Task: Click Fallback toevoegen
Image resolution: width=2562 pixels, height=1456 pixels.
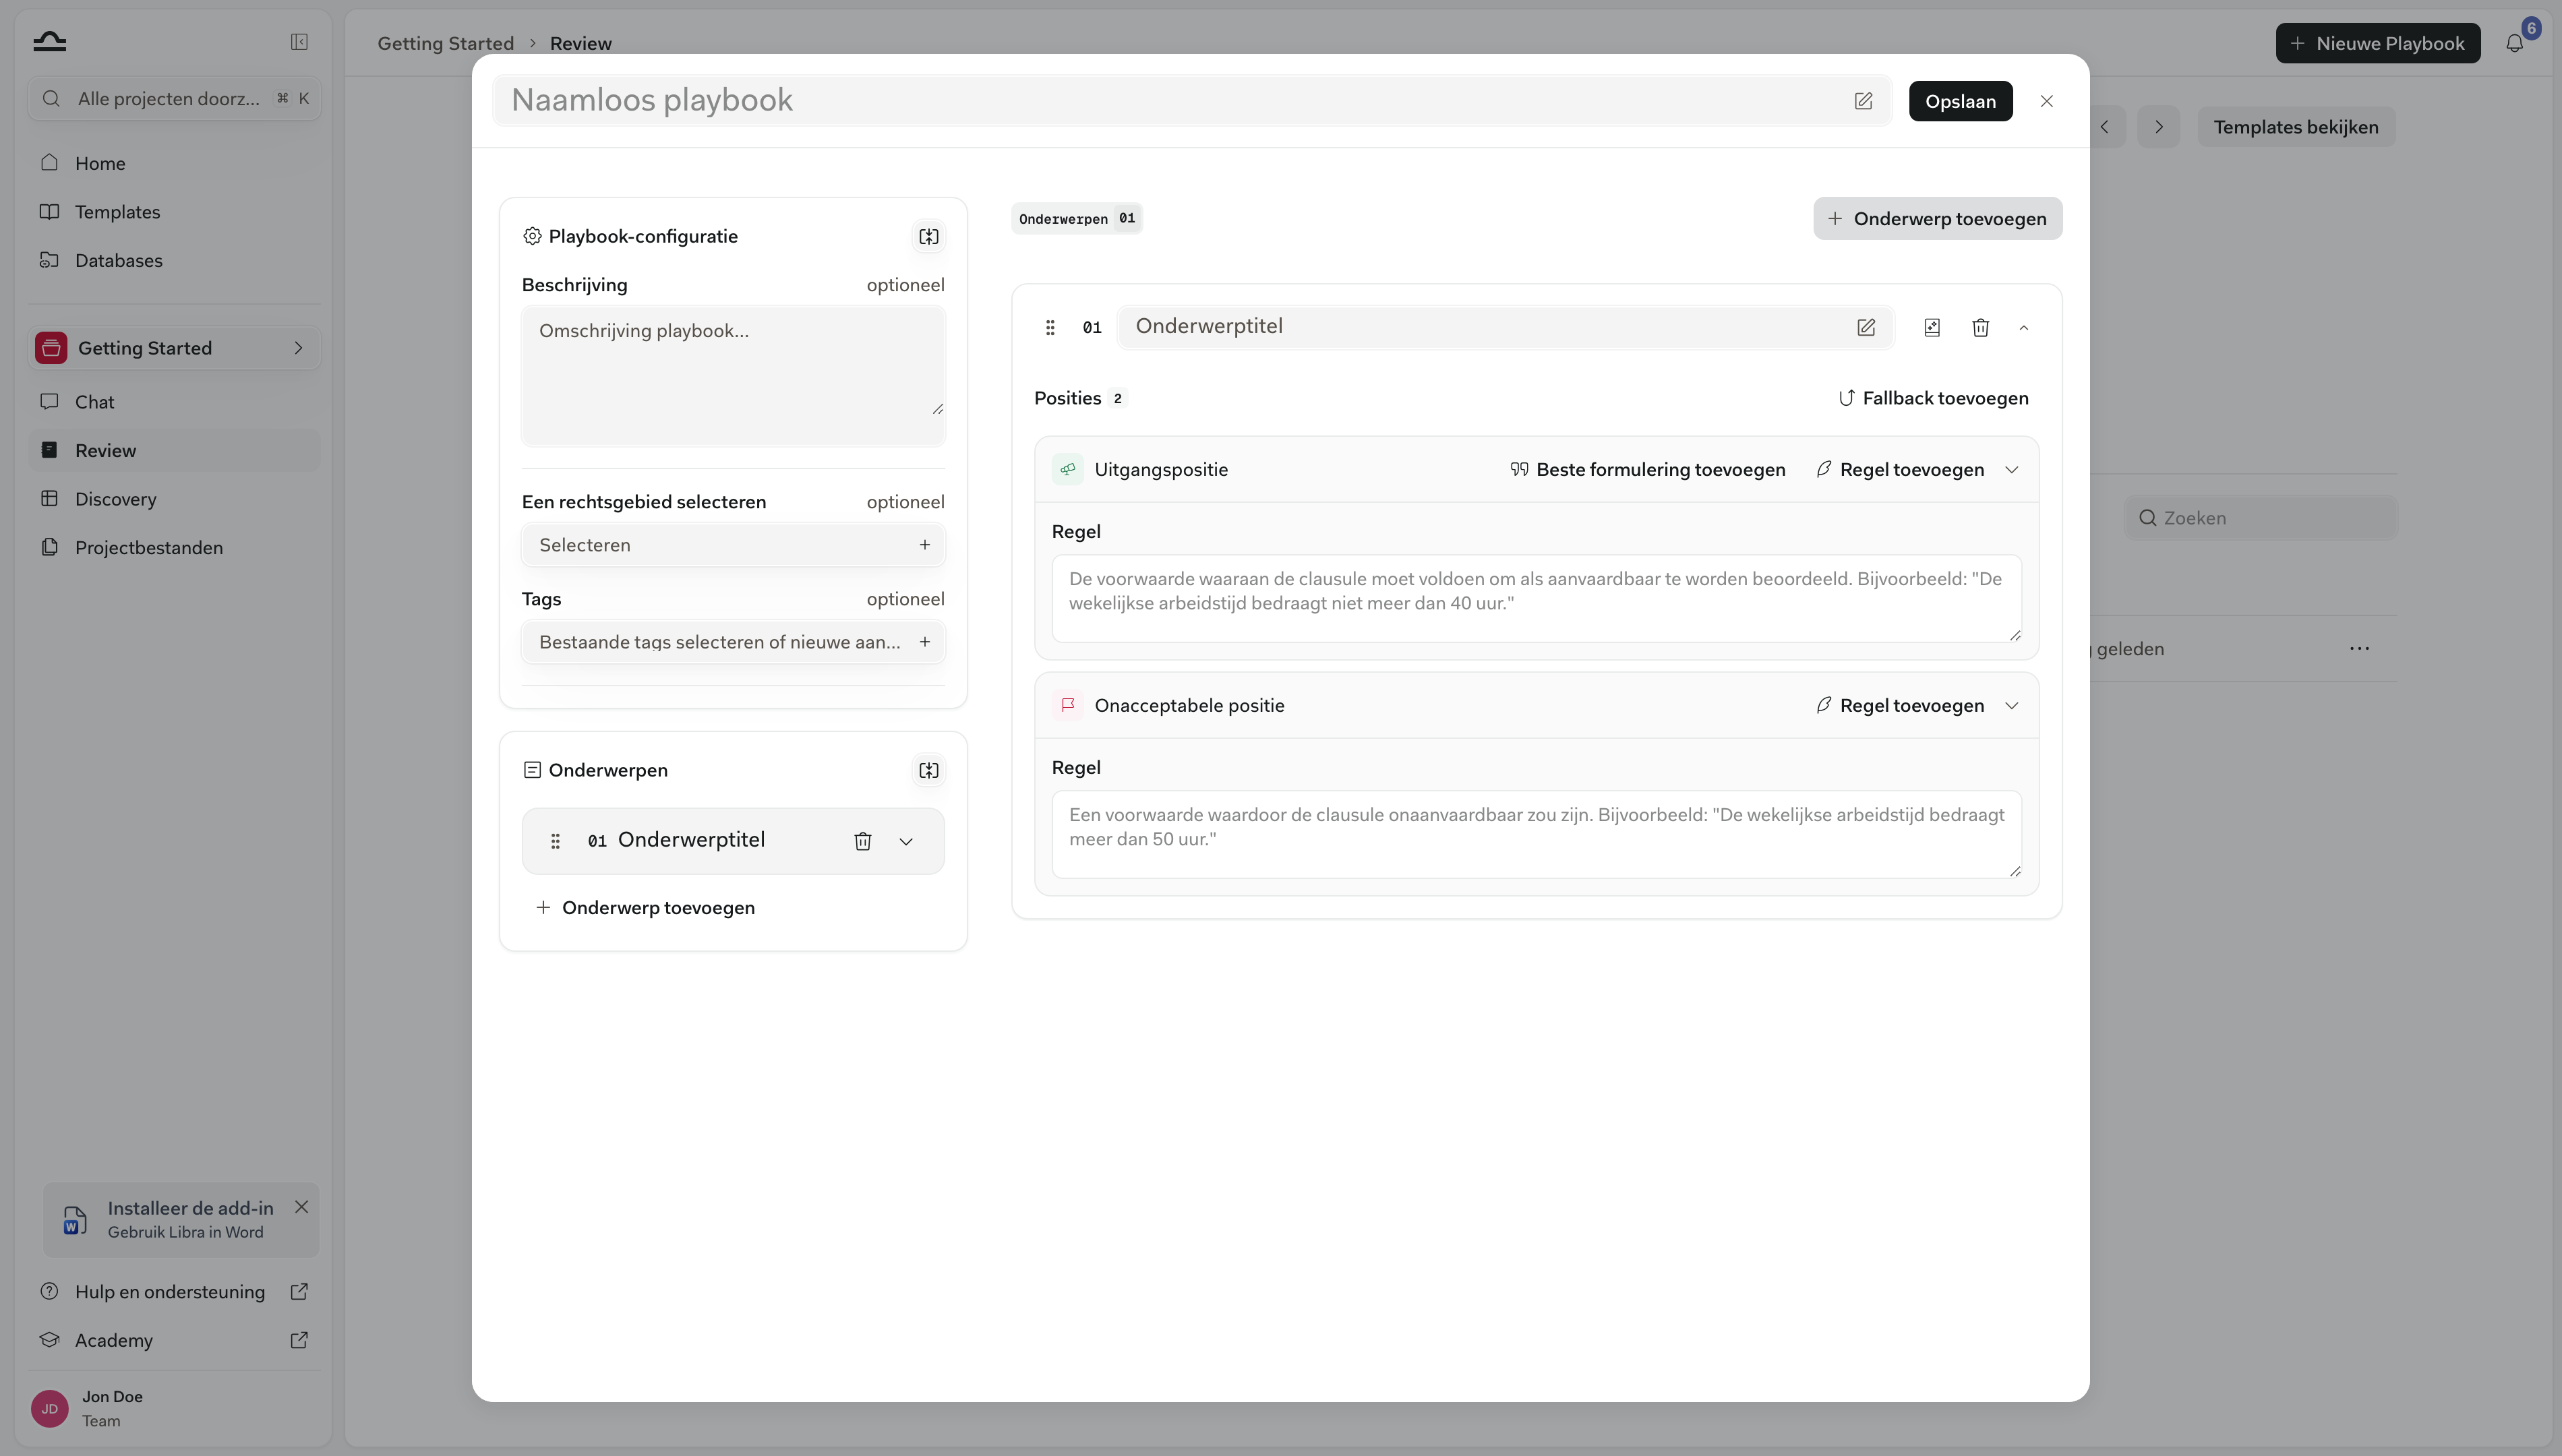Action: [x=1934, y=398]
